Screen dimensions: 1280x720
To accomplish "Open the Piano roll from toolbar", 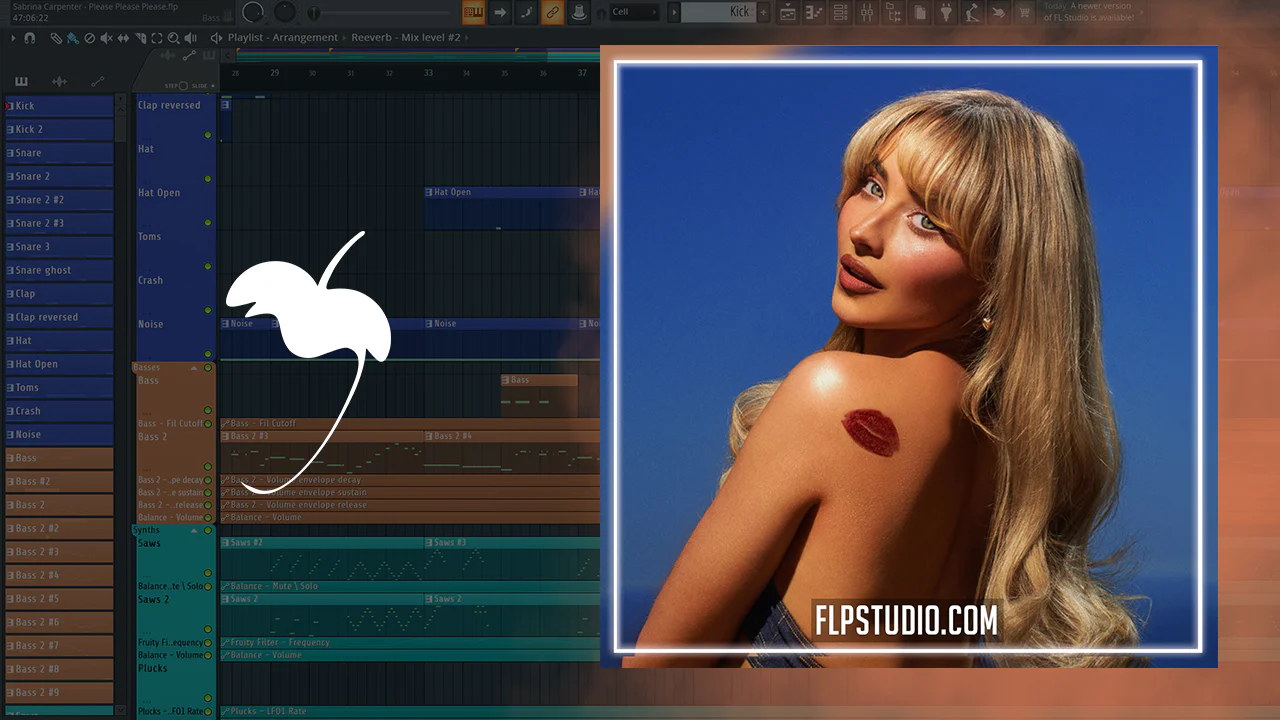I will pos(814,12).
